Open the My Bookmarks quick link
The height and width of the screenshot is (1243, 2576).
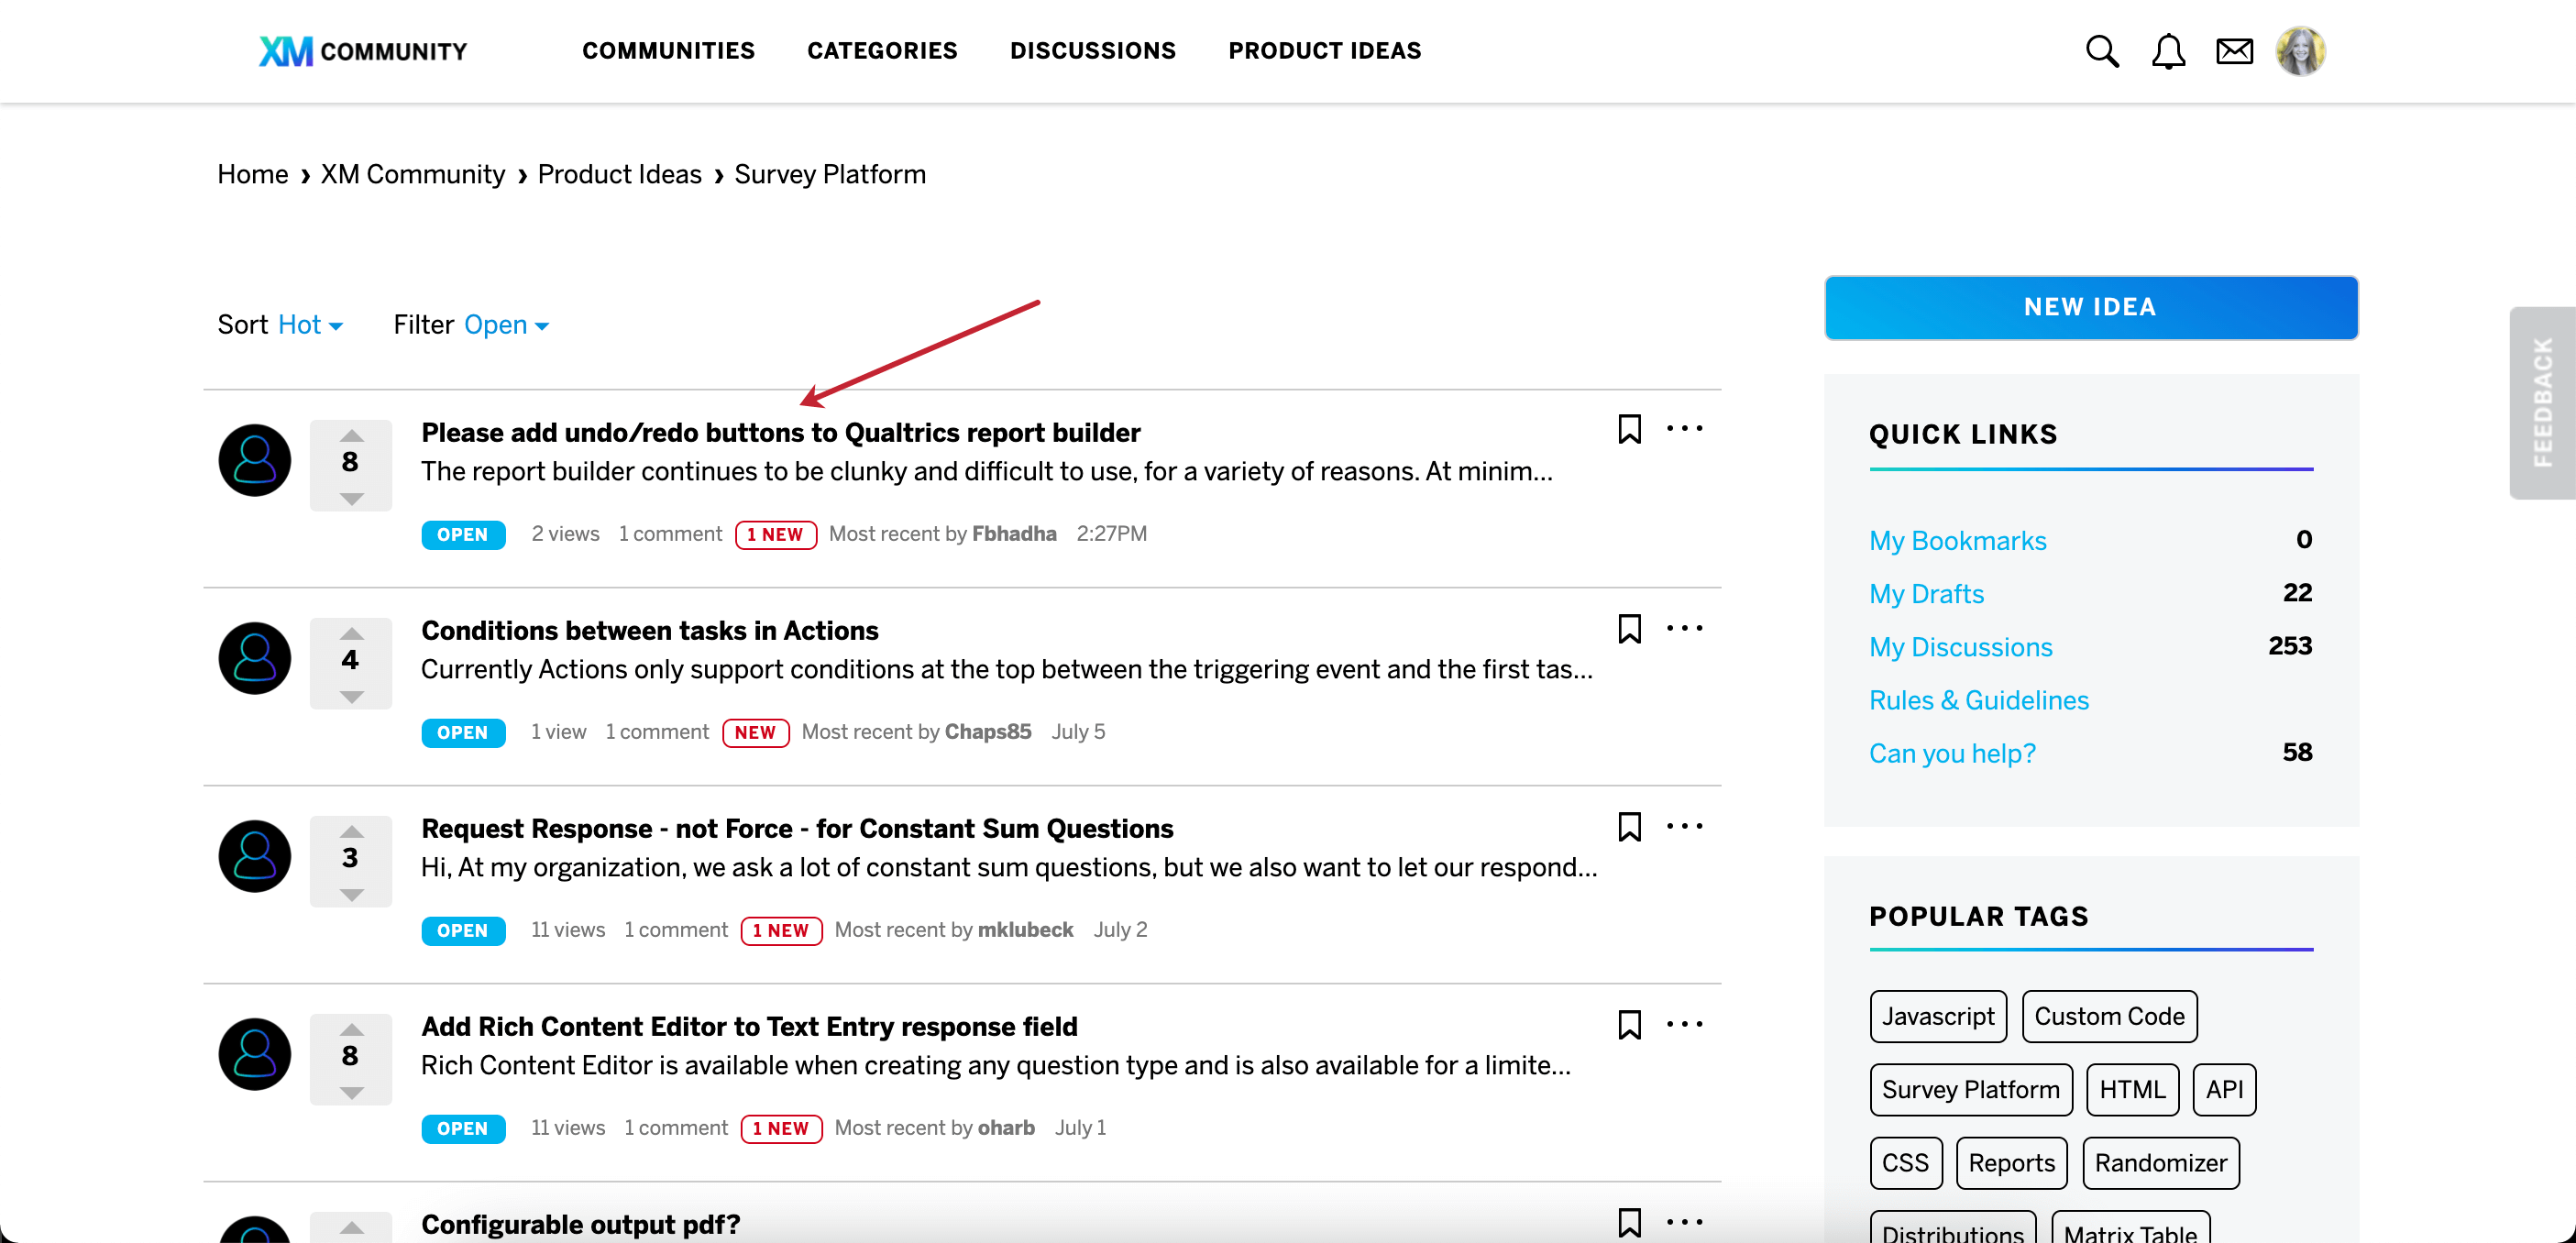click(x=1957, y=541)
